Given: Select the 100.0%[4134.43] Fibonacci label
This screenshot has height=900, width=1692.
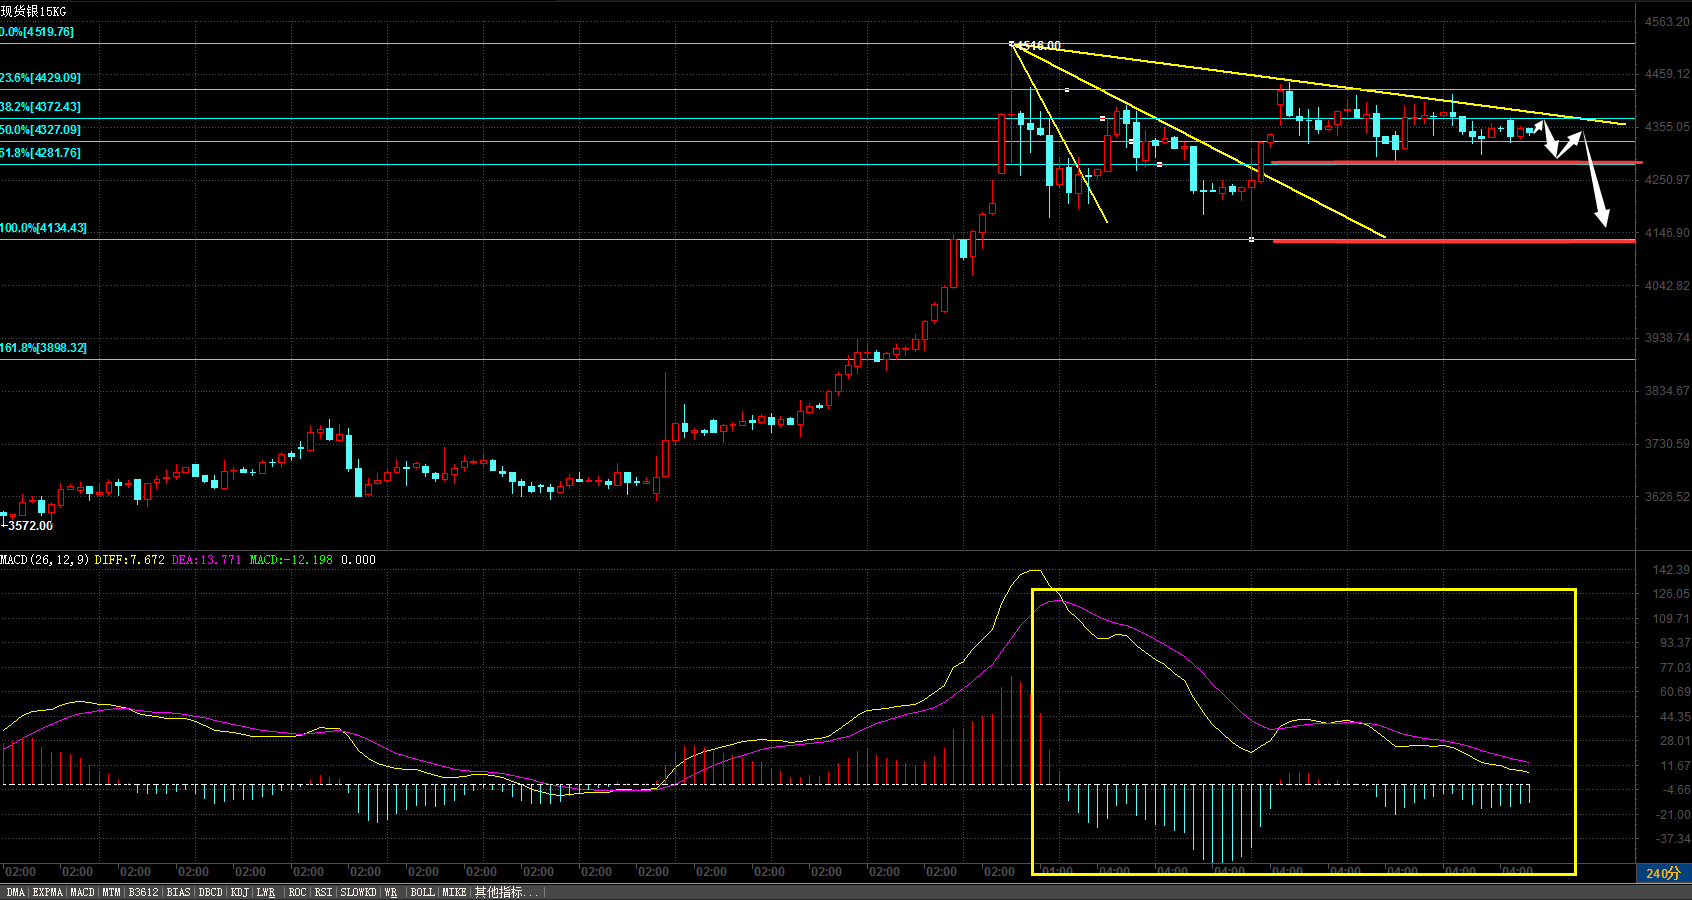Looking at the screenshot, I should (44, 228).
